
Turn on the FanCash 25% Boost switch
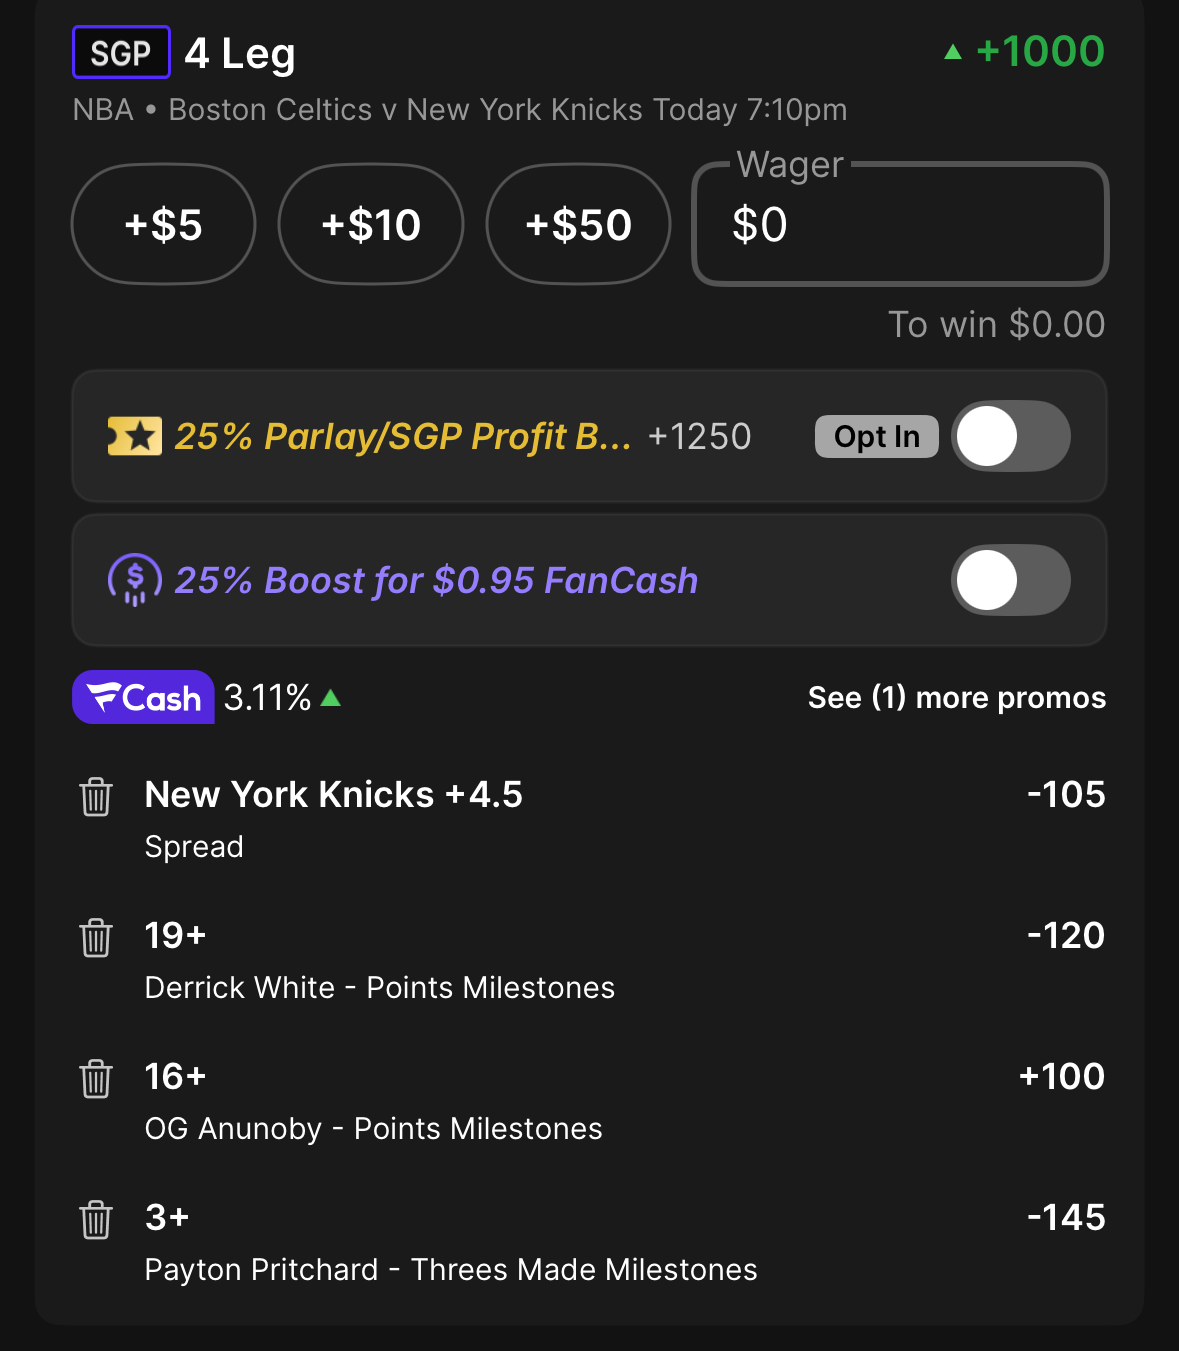click(x=1010, y=580)
